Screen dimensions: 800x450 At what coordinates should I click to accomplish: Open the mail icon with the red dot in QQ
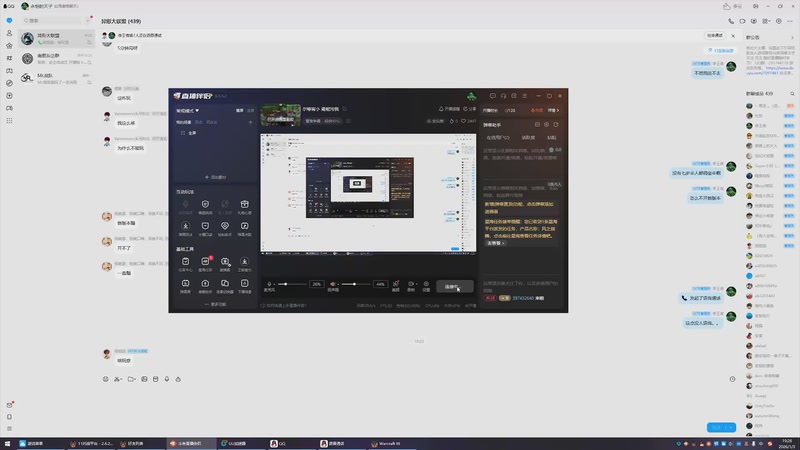(x=9, y=405)
